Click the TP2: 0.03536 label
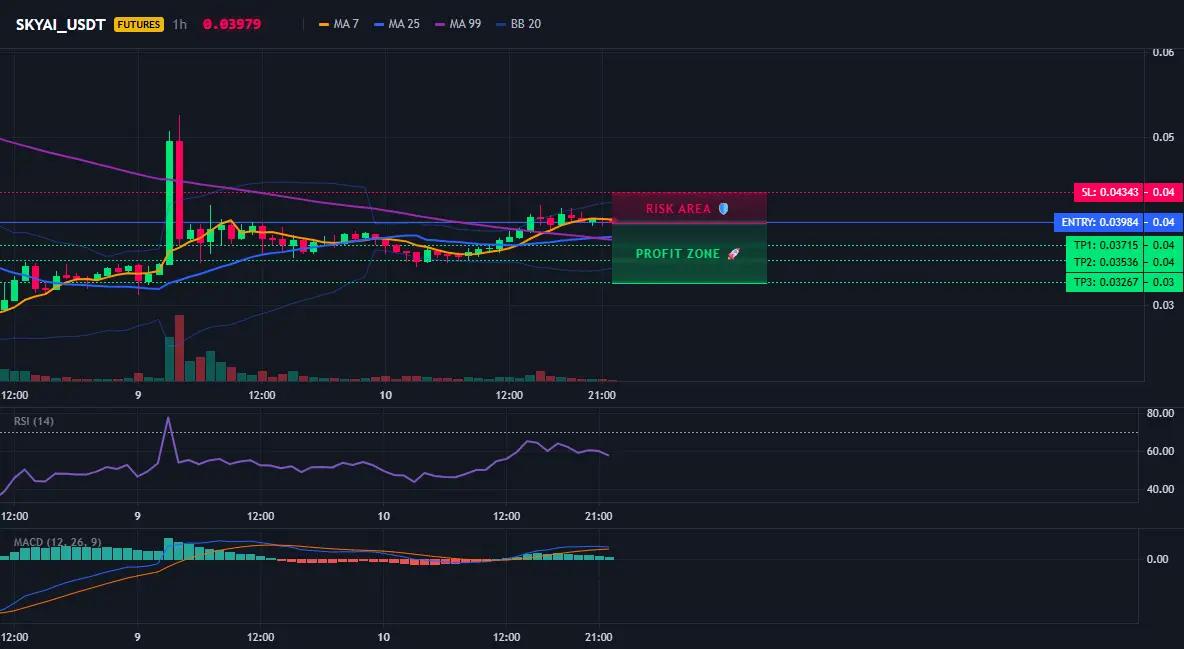The image size is (1184, 649). point(1104,262)
